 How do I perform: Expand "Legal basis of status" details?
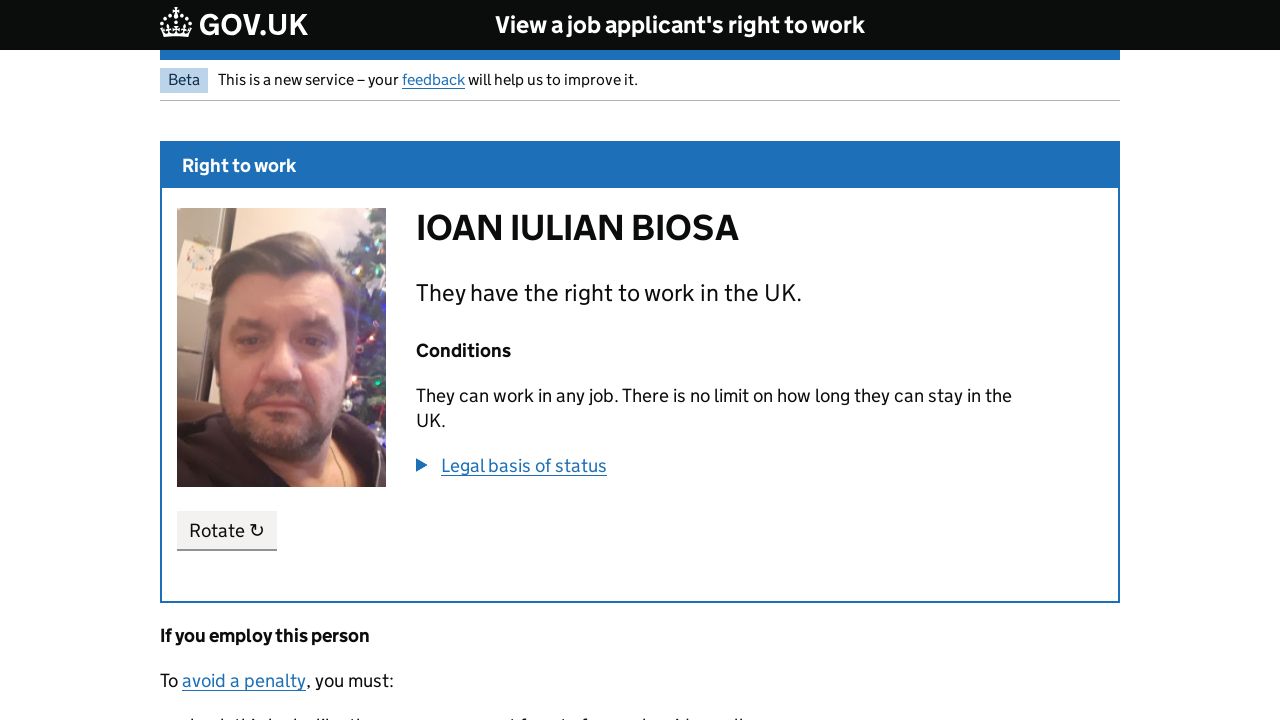(523, 466)
